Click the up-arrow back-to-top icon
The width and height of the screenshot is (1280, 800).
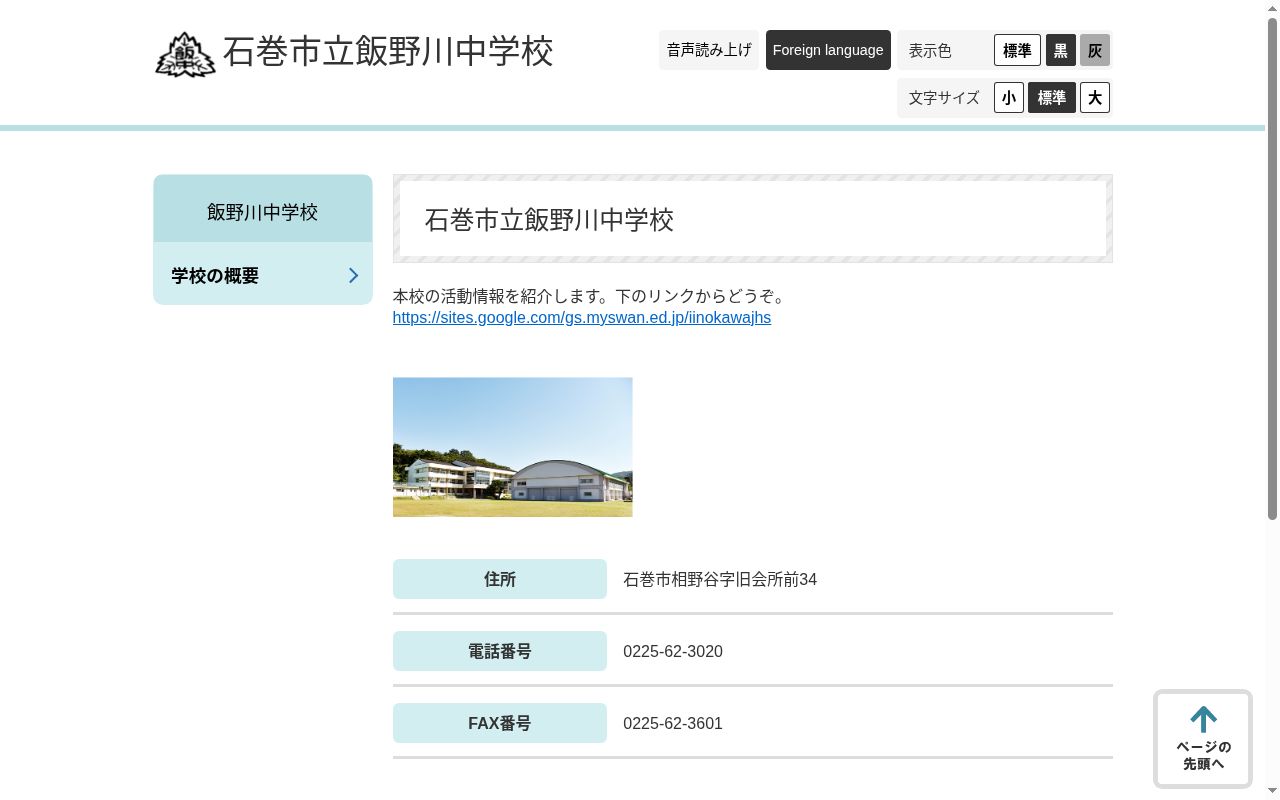[x=1203, y=719]
